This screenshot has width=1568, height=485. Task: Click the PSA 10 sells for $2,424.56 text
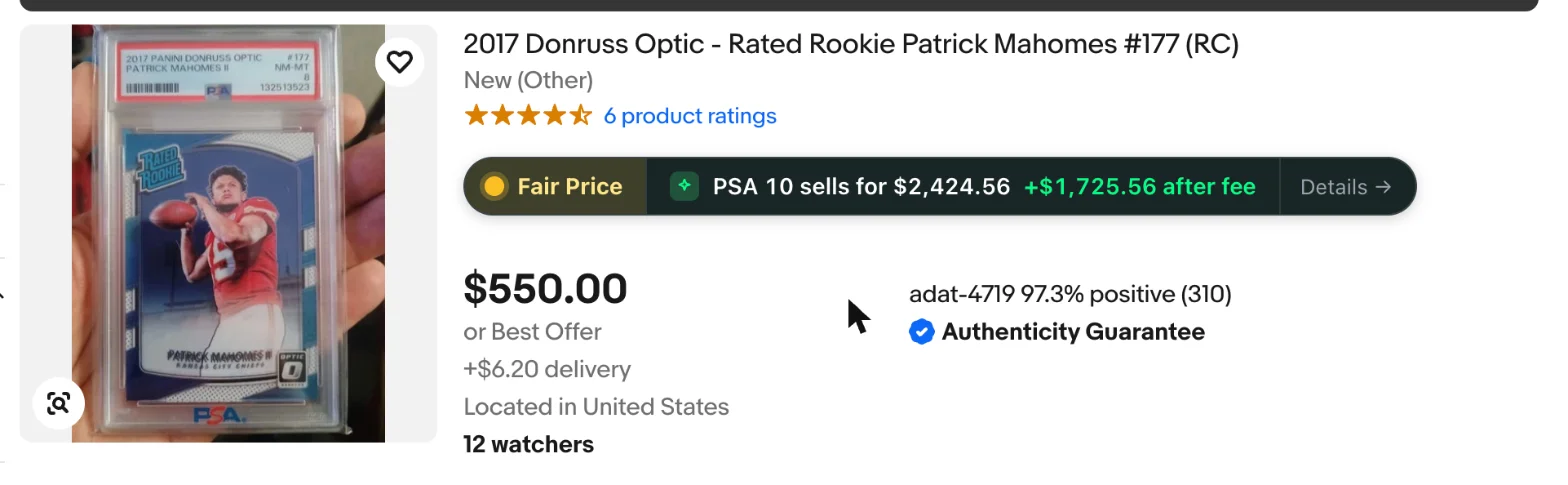(x=861, y=187)
